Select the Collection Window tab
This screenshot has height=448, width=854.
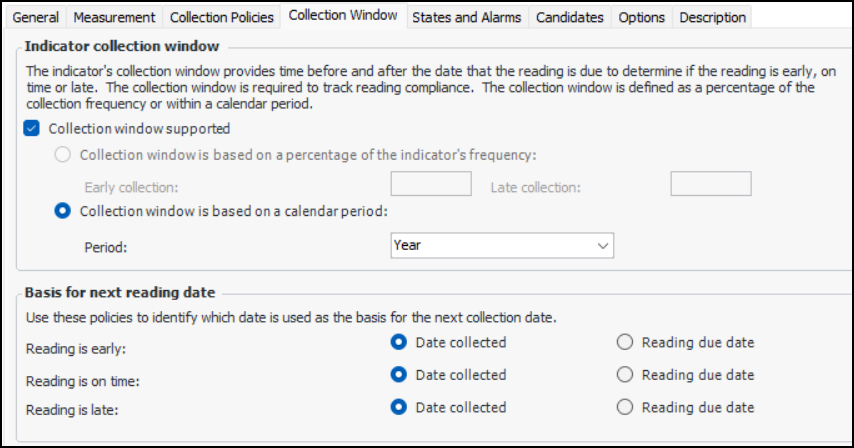pos(343,16)
